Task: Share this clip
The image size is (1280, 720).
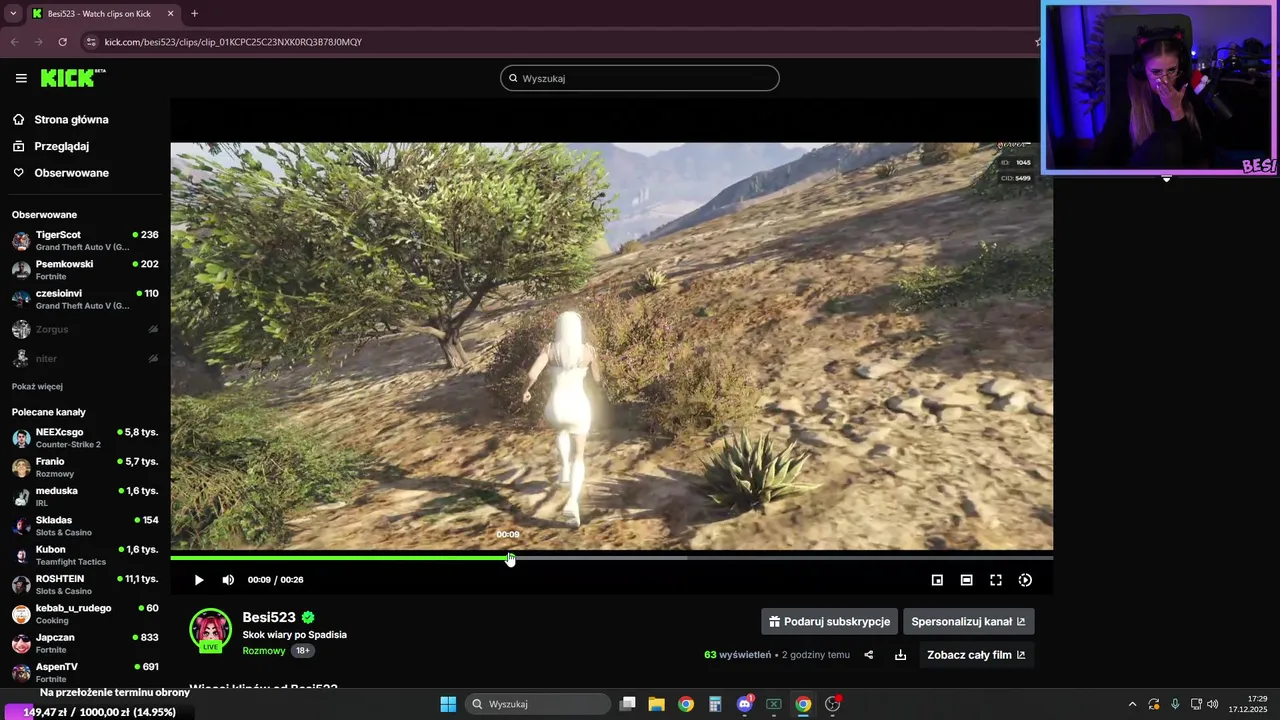Action: coord(869,655)
